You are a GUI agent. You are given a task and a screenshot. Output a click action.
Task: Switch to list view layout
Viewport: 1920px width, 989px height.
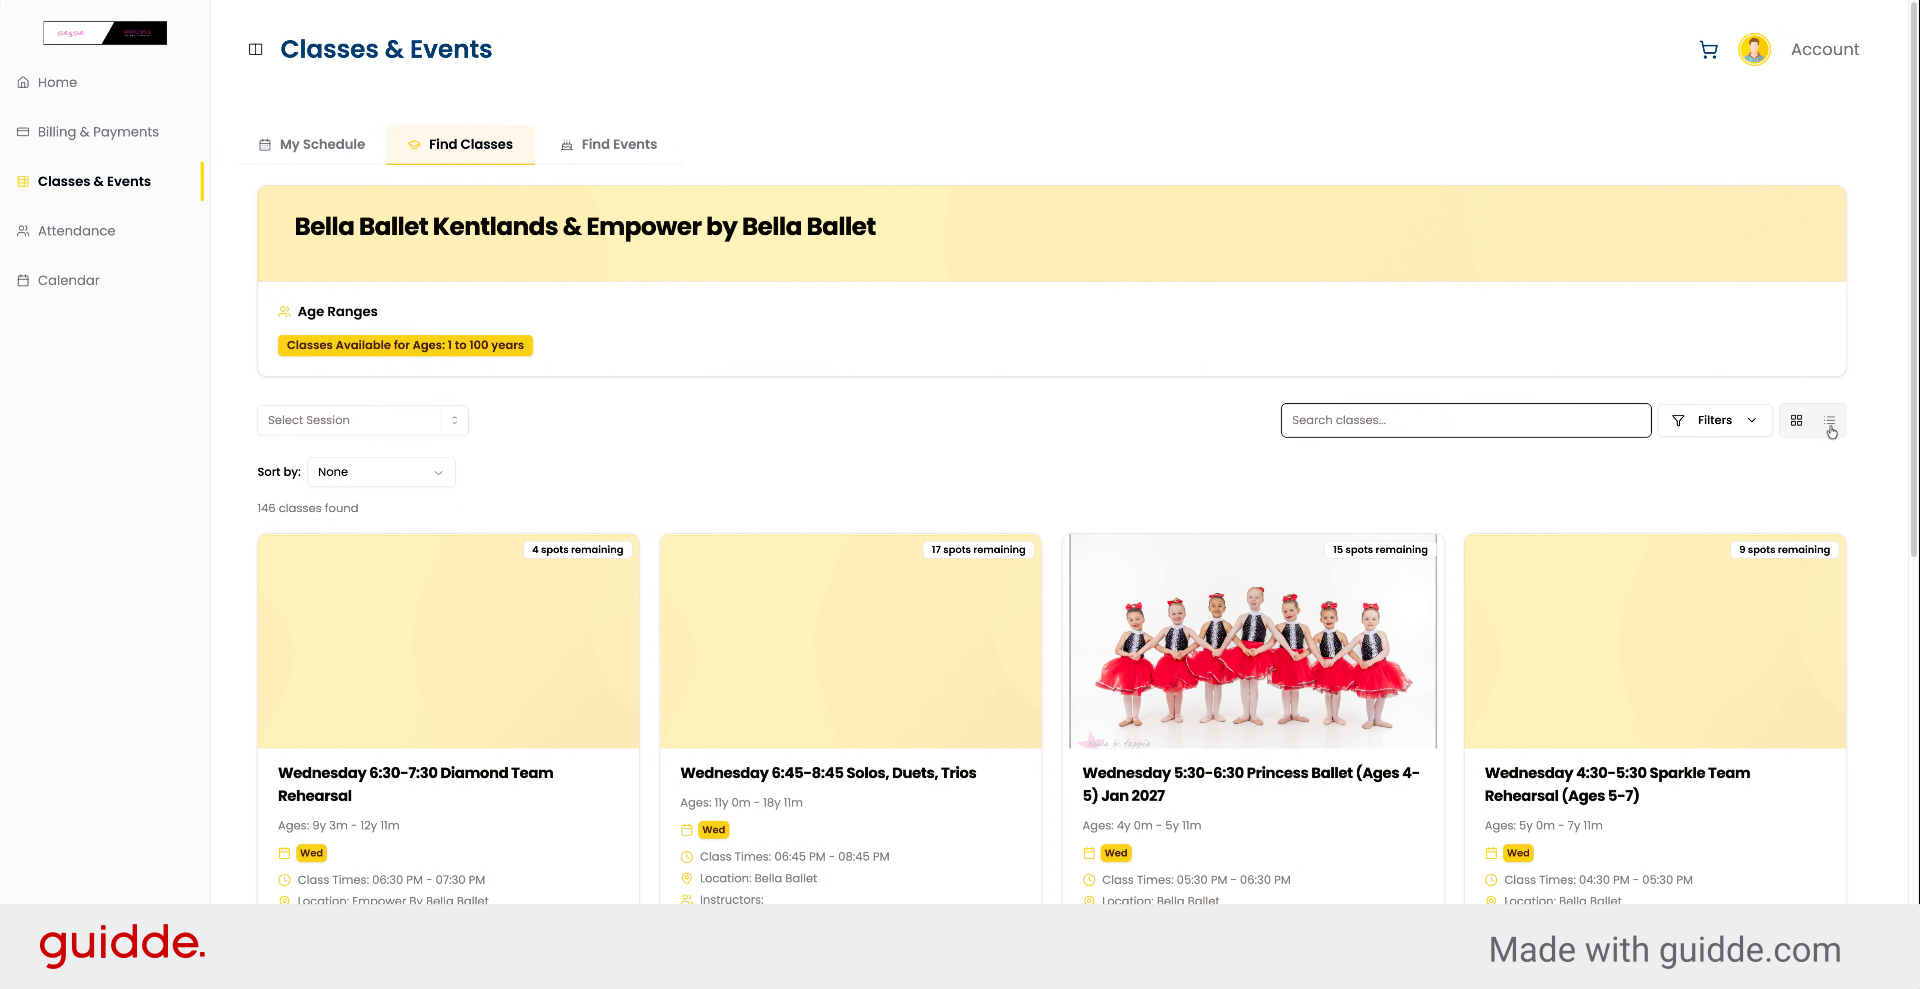click(x=1830, y=421)
